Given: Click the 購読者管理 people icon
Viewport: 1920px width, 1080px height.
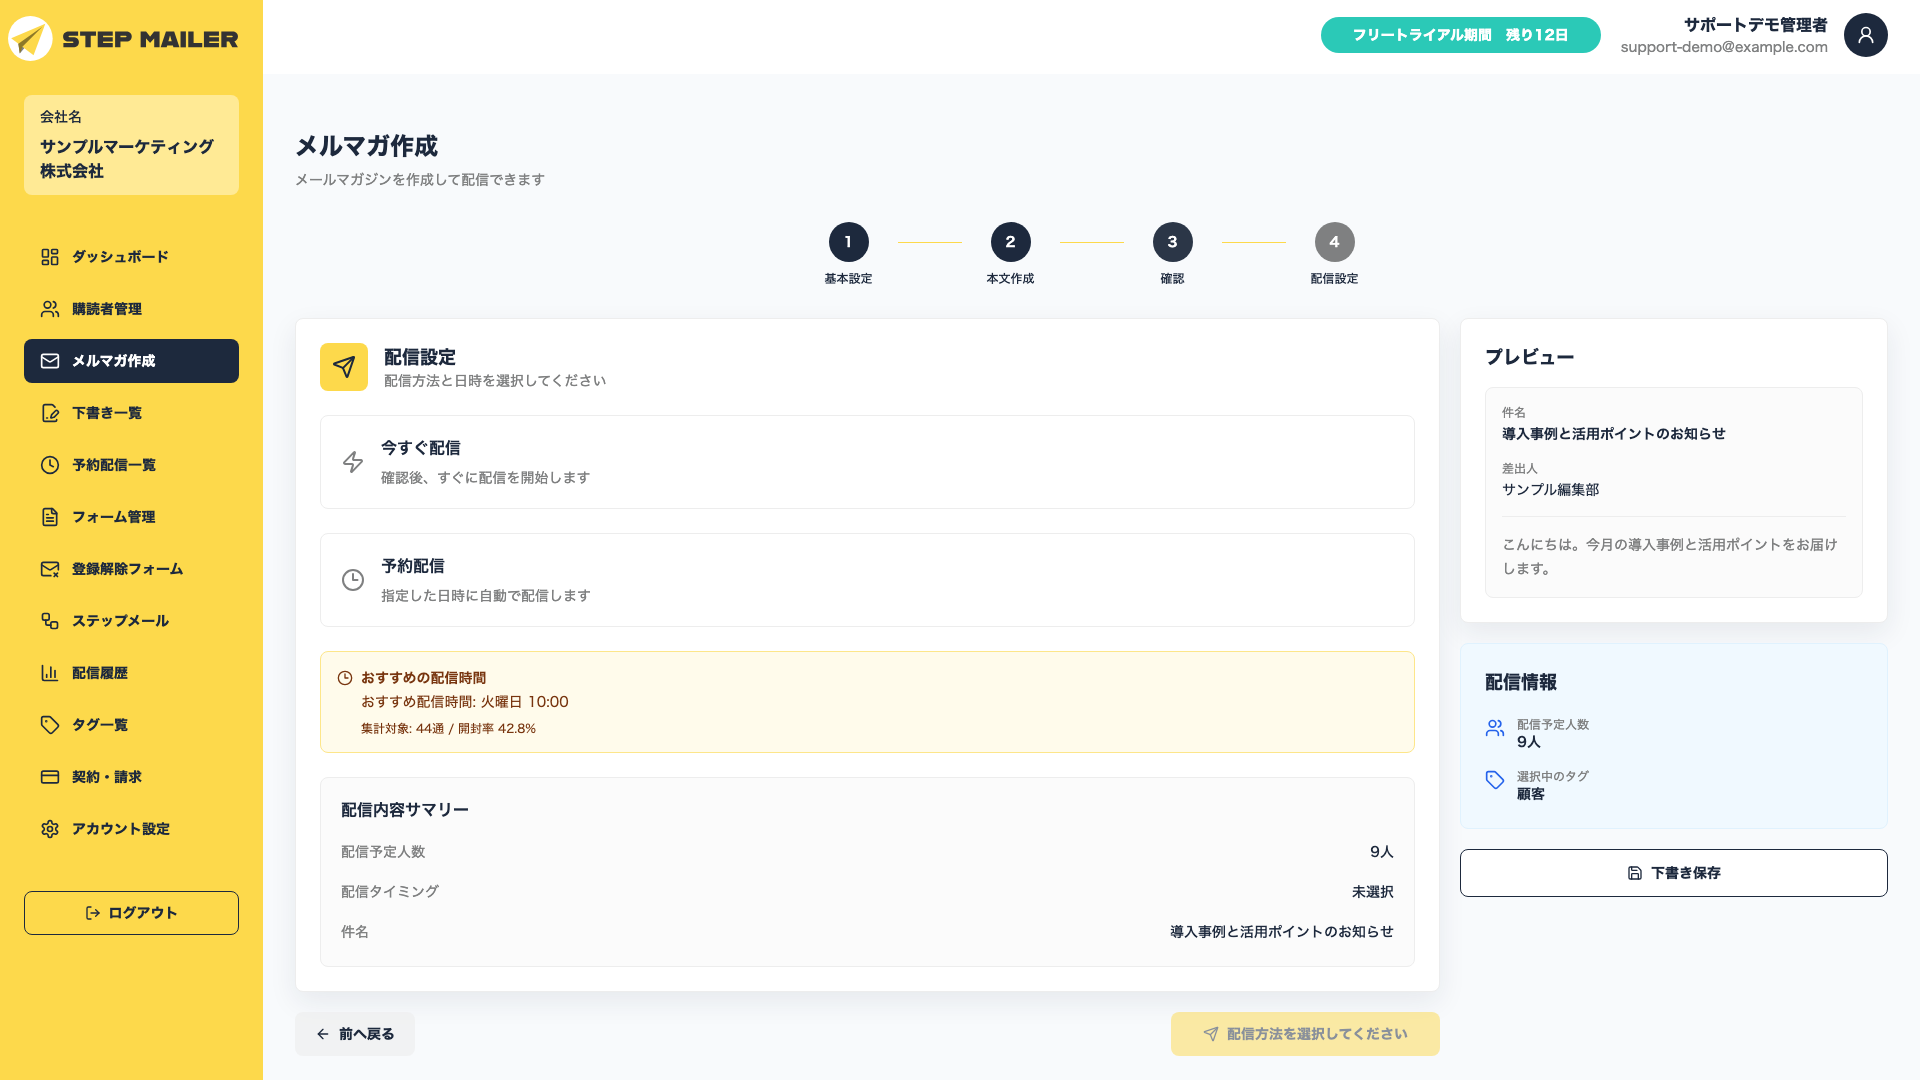Looking at the screenshot, I should (50, 309).
